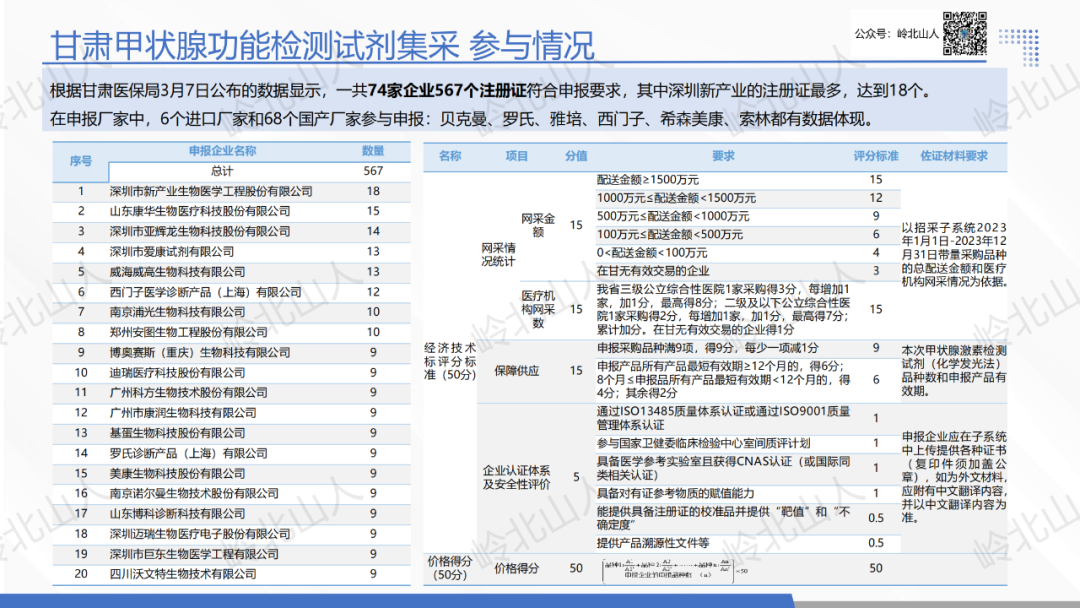Click requirement 配送金额≥1500万元

648,180
